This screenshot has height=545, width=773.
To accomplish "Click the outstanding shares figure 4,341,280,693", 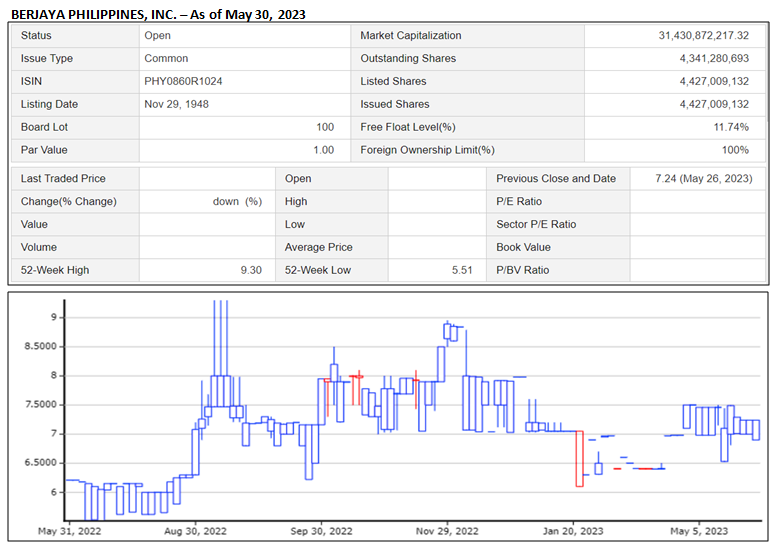I will (714, 58).
